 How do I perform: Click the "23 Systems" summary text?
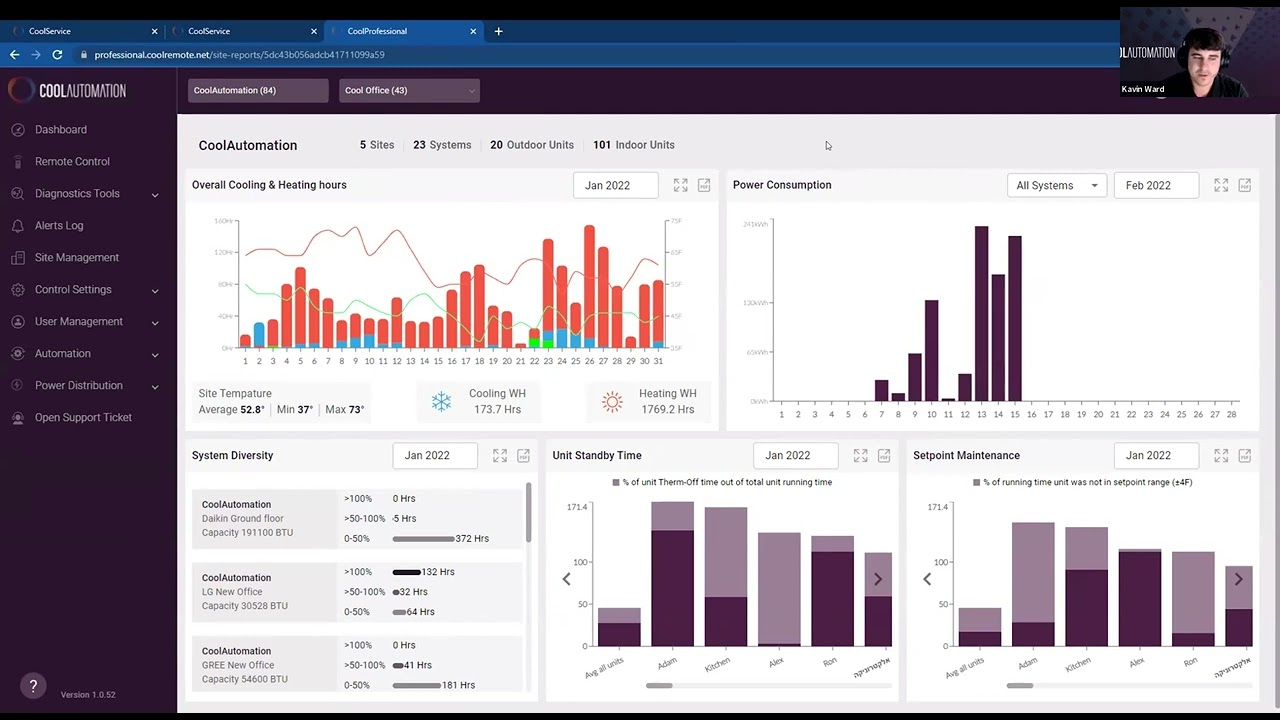[442, 145]
